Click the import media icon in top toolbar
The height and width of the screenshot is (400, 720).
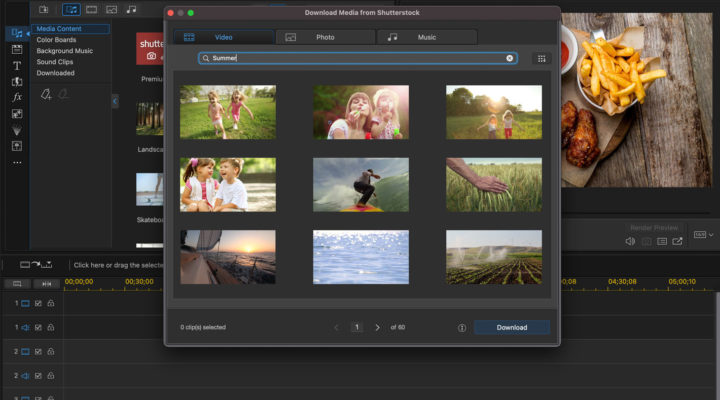[x=44, y=9]
